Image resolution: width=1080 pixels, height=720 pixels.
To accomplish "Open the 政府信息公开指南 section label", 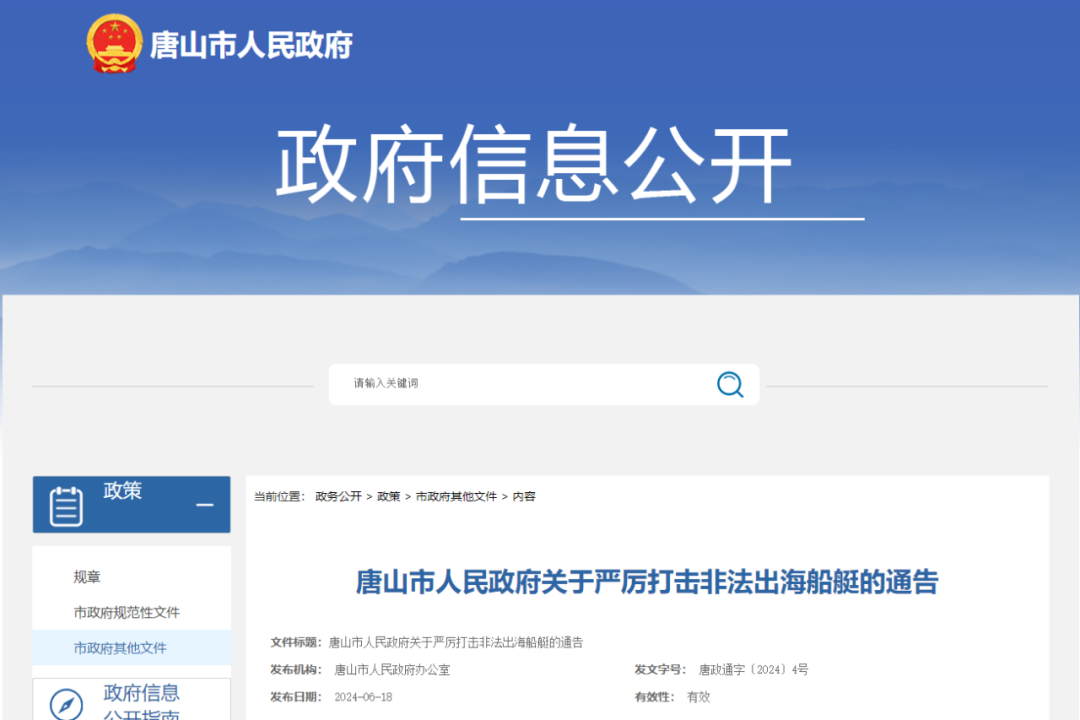I will pyautogui.click(x=142, y=703).
